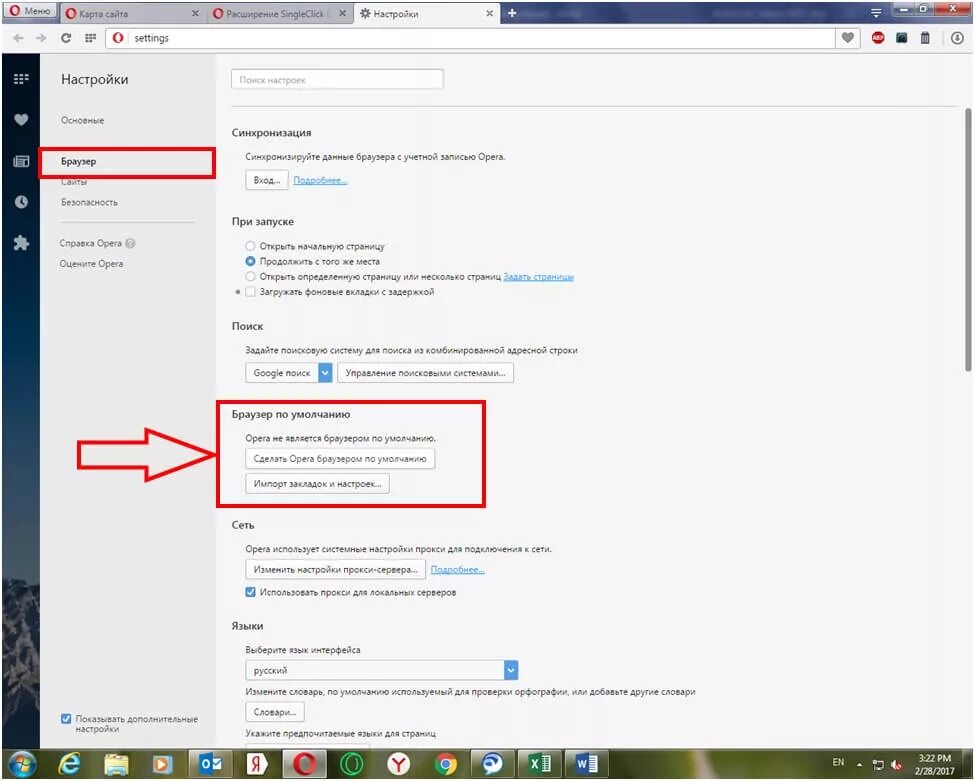Viewport: 975px width, 781px height.
Task: Click the trash can extension icon
Action: tap(925, 38)
